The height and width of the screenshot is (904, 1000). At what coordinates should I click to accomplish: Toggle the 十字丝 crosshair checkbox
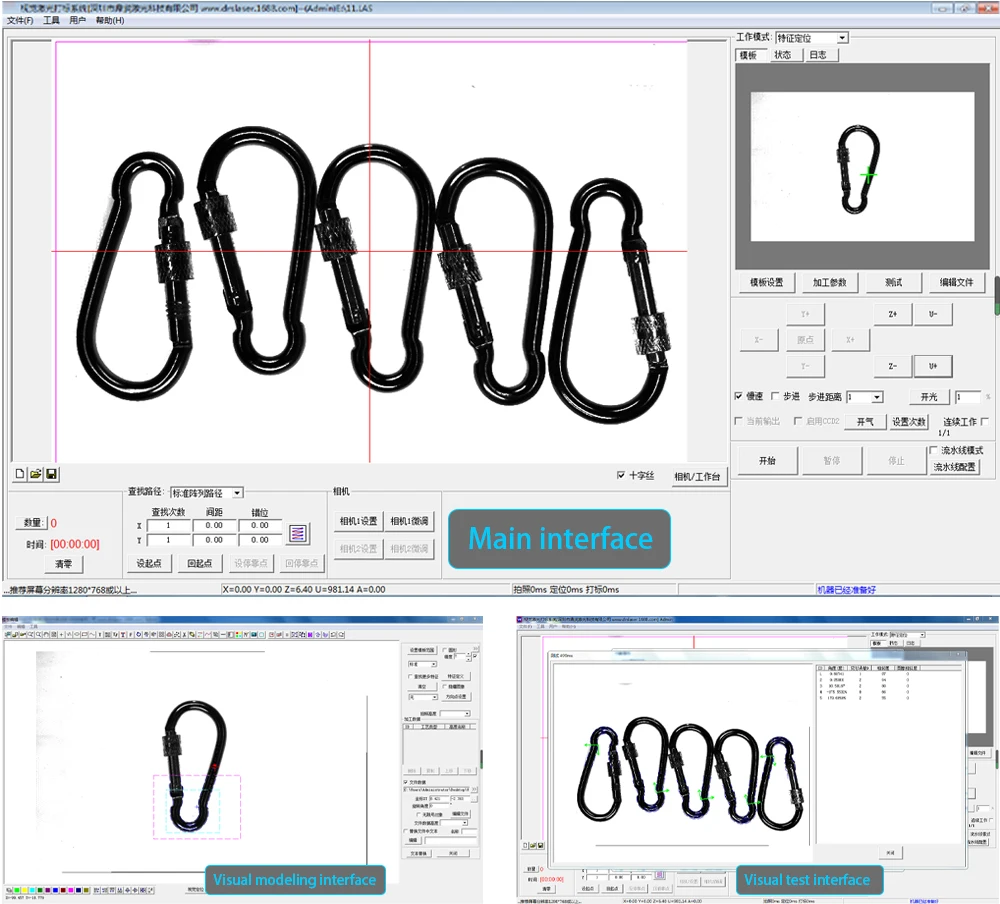pyautogui.click(x=621, y=476)
